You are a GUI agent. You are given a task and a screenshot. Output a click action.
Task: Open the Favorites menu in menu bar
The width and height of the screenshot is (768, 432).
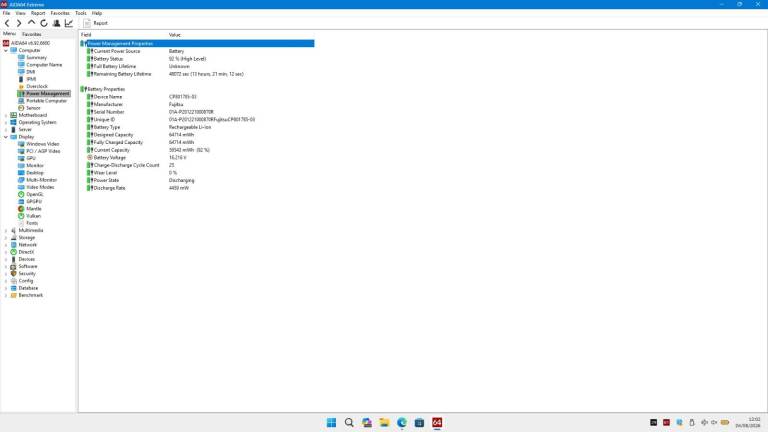(60, 13)
